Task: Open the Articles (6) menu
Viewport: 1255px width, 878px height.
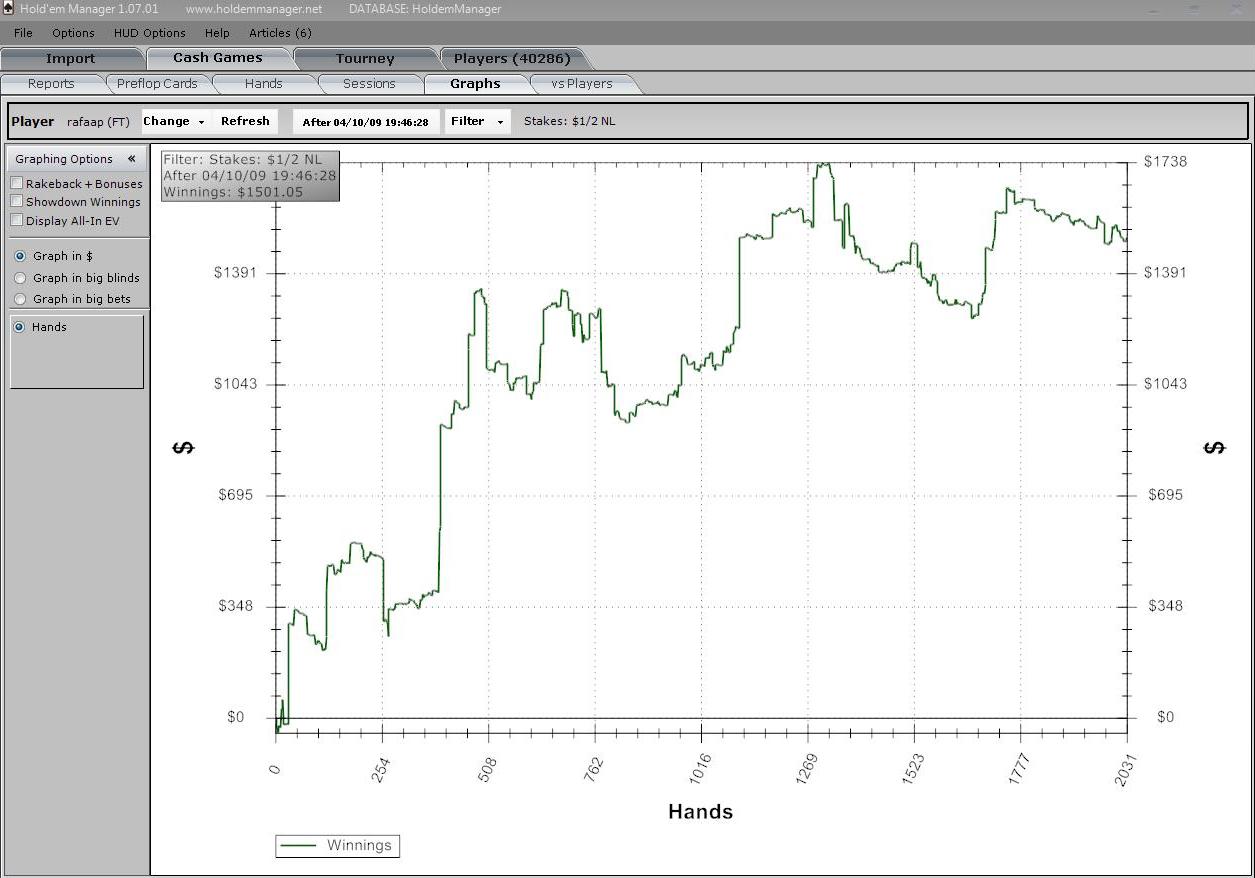Action: pos(280,33)
